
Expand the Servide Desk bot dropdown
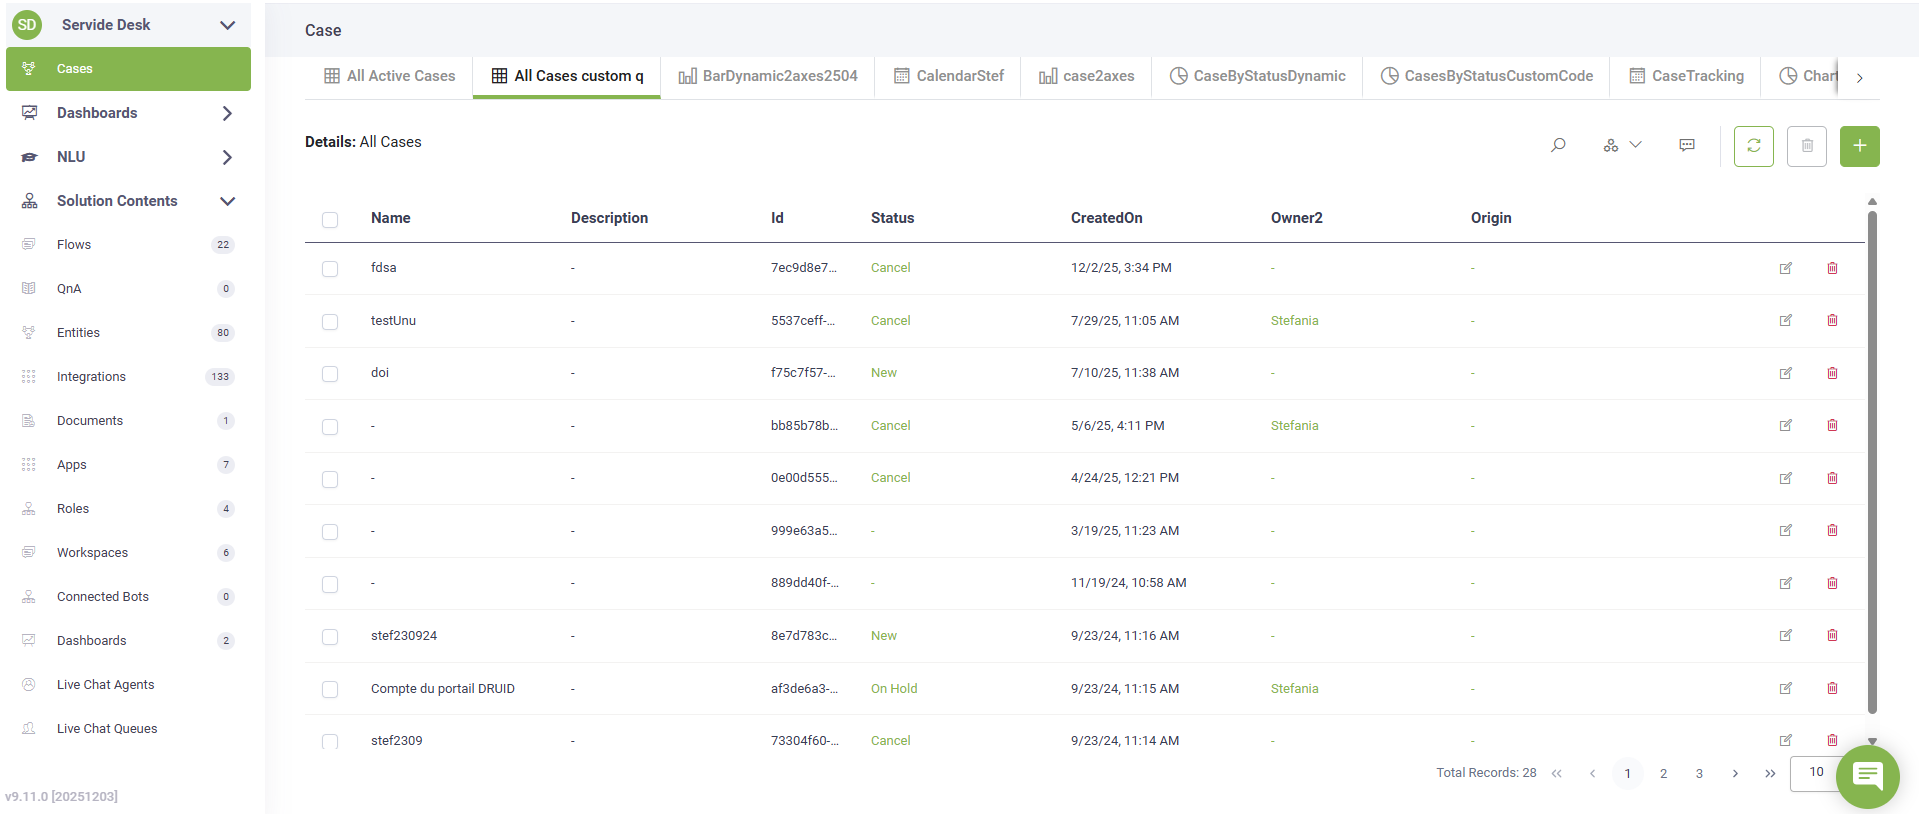[227, 25]
